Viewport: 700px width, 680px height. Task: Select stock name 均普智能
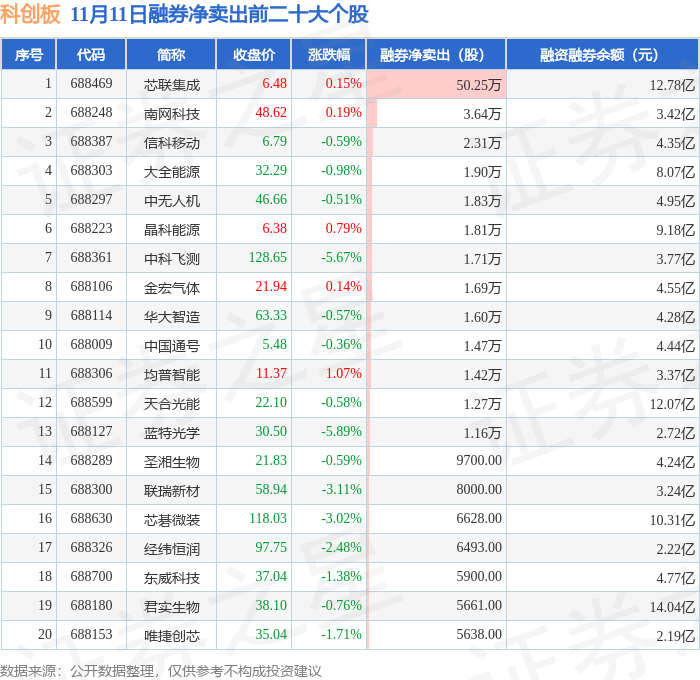pyautogui.click(x=171, y=375)
